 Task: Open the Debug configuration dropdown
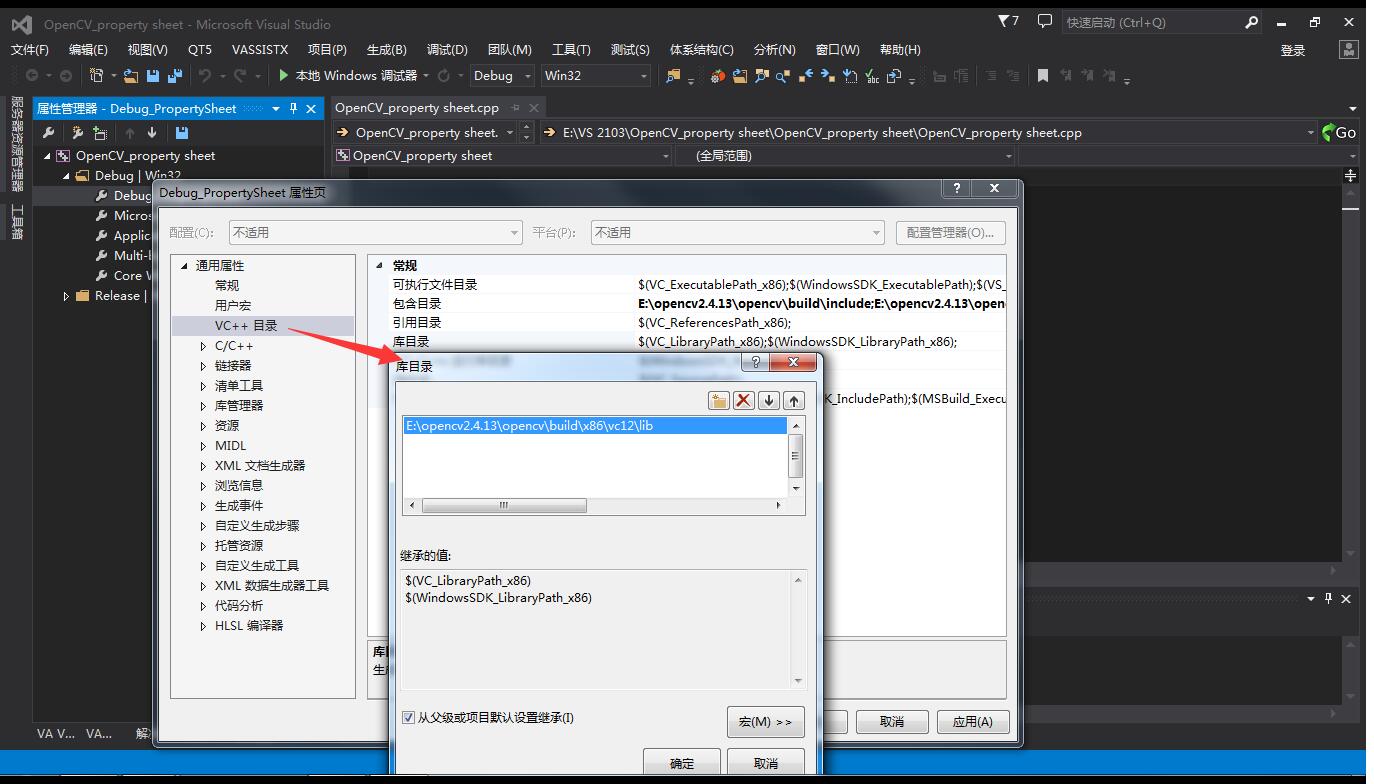501,75
